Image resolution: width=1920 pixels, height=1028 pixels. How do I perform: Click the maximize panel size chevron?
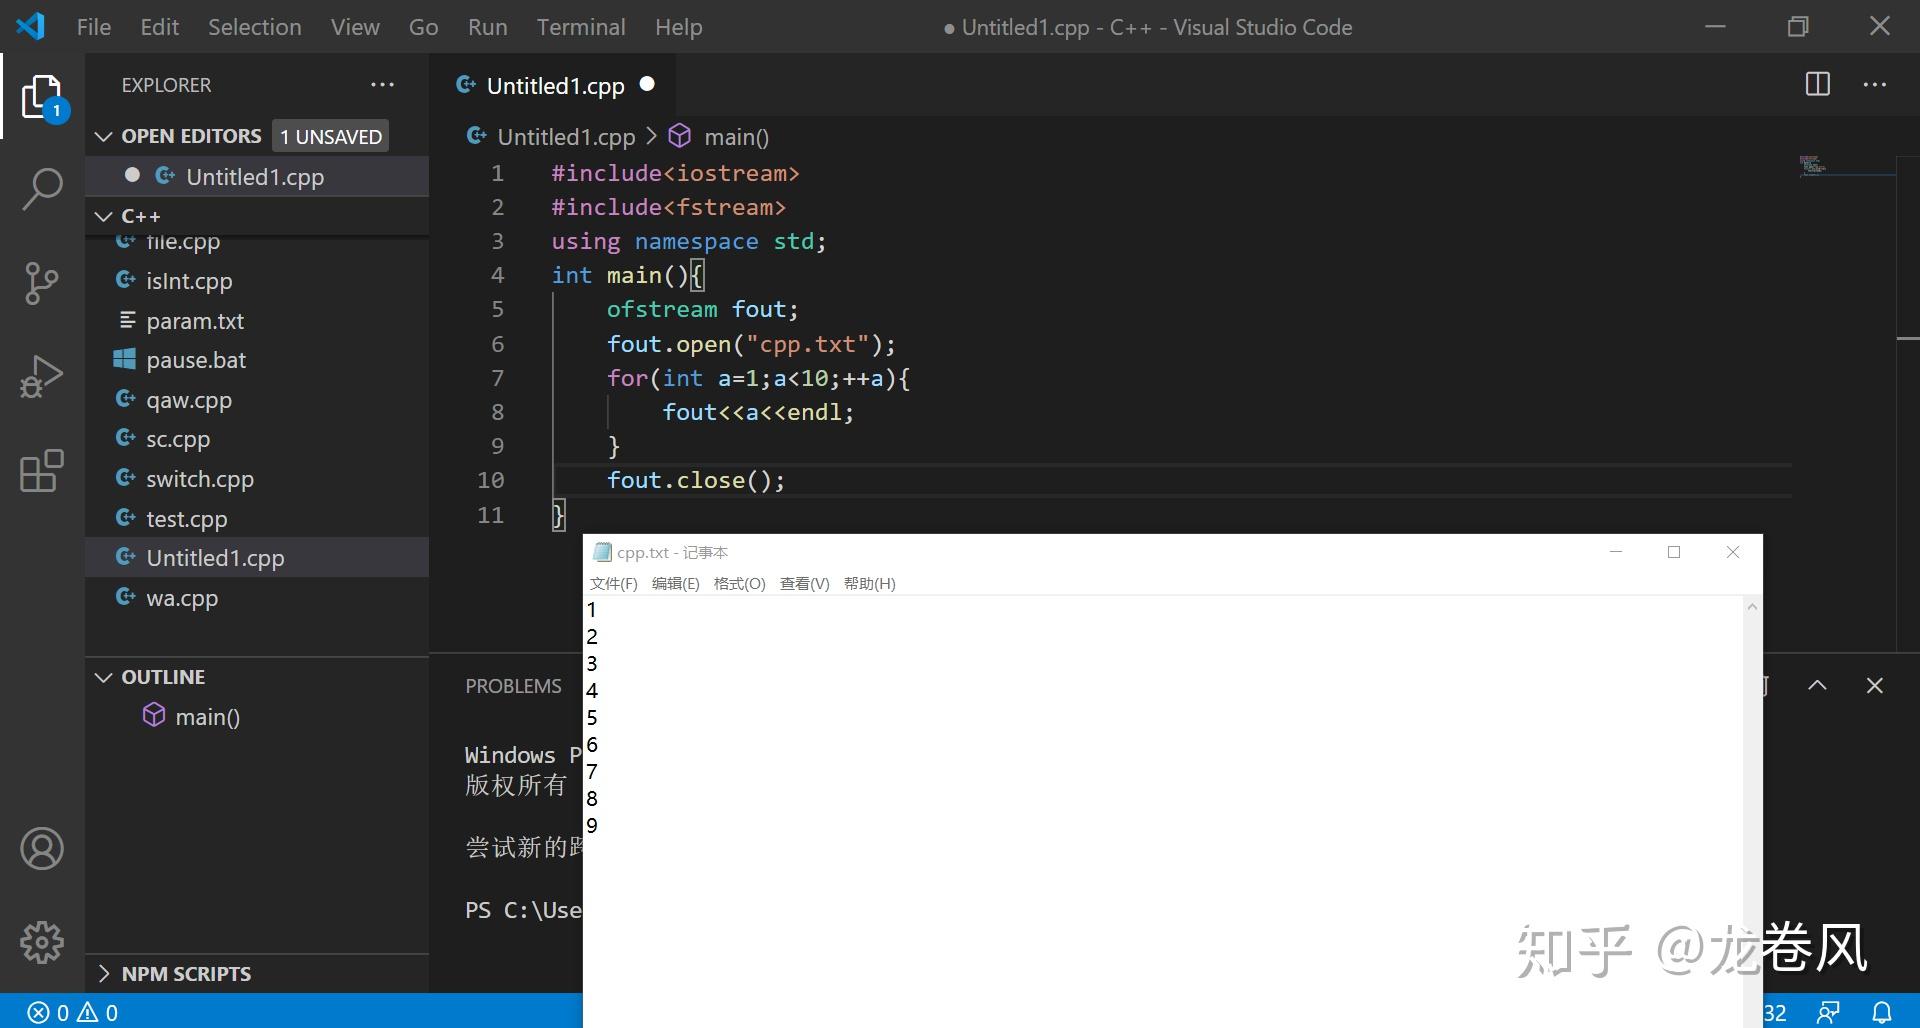tap(1817, 685)
